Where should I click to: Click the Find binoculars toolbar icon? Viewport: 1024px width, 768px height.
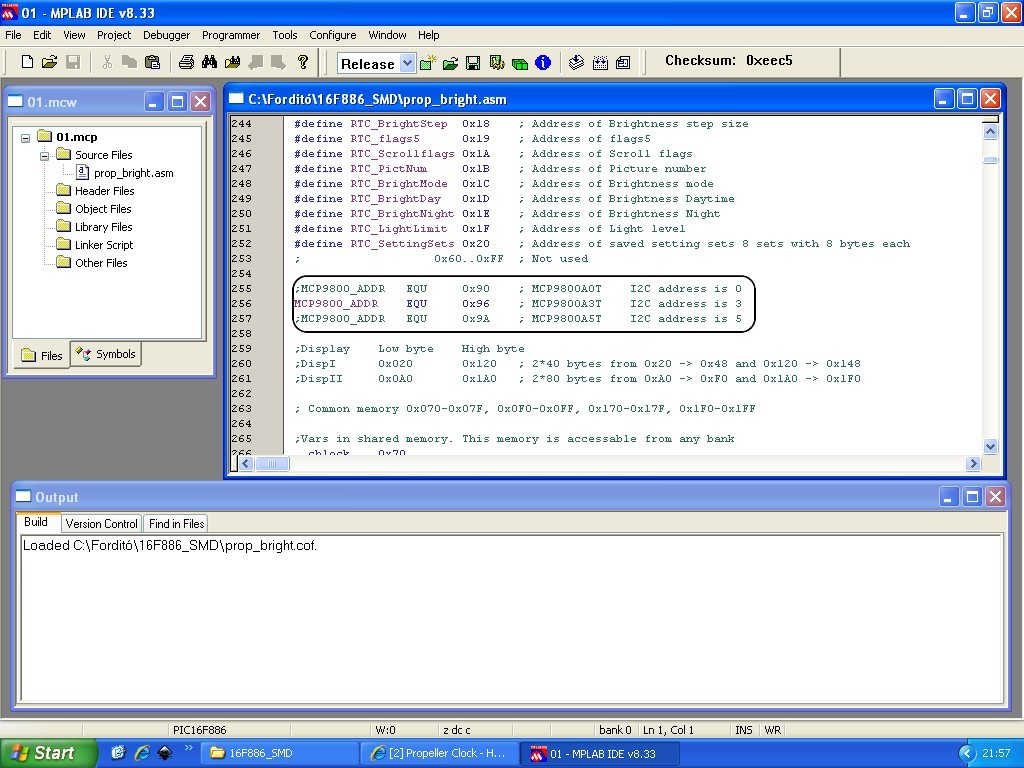click(x=209, y=62)
